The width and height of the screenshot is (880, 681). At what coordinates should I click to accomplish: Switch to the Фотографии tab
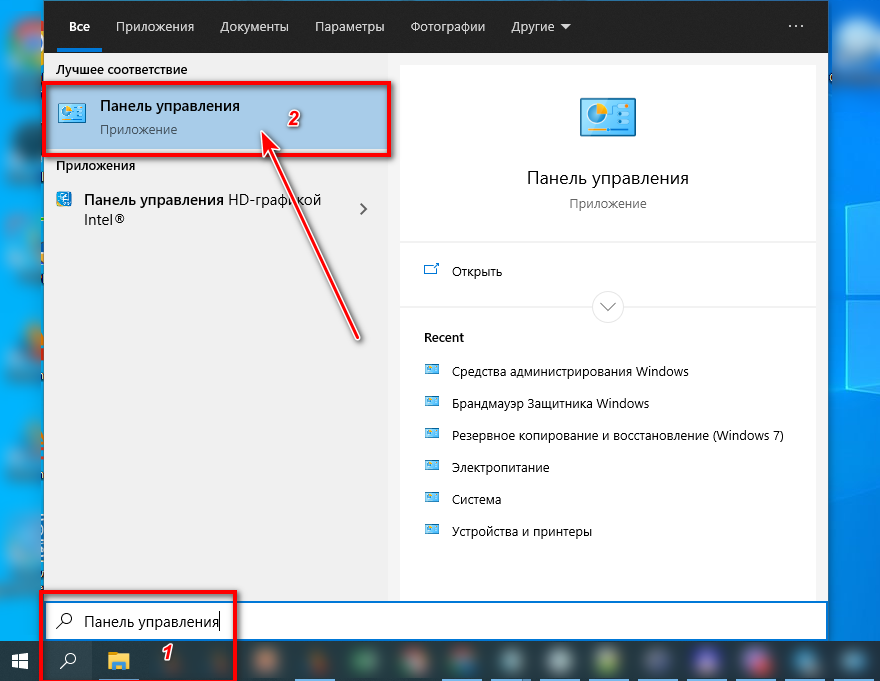pos(448,26)
